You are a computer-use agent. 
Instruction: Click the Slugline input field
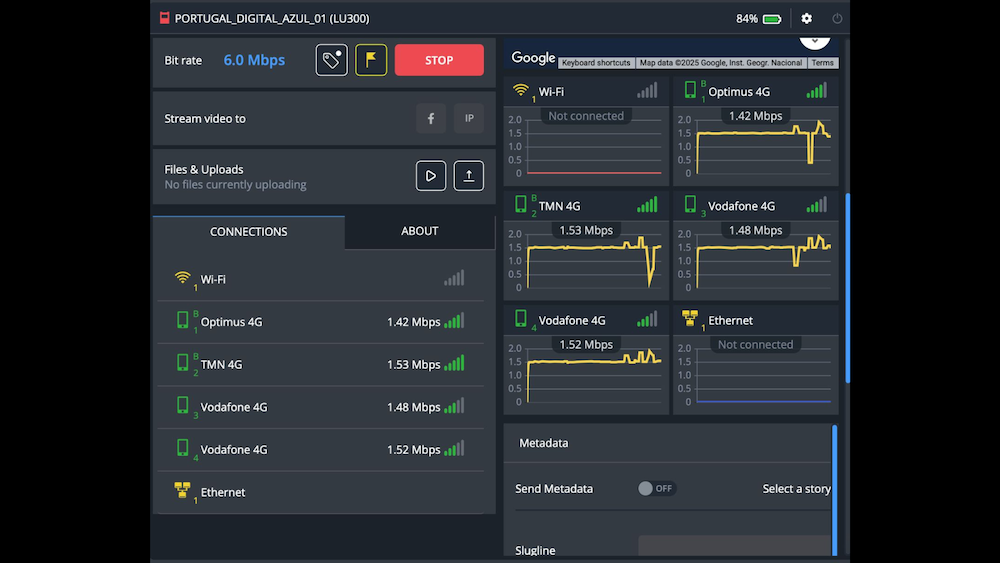click(x=735, y=546)
